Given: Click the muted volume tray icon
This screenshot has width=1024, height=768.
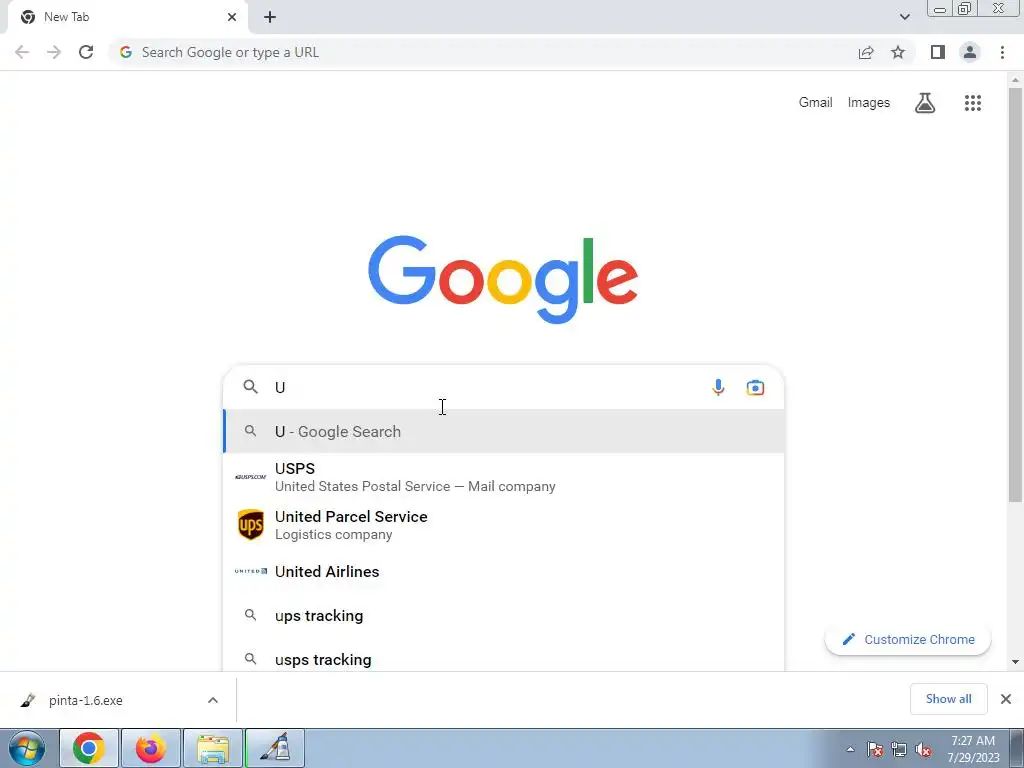Looking at the screenshot, I should pos(923,749).
